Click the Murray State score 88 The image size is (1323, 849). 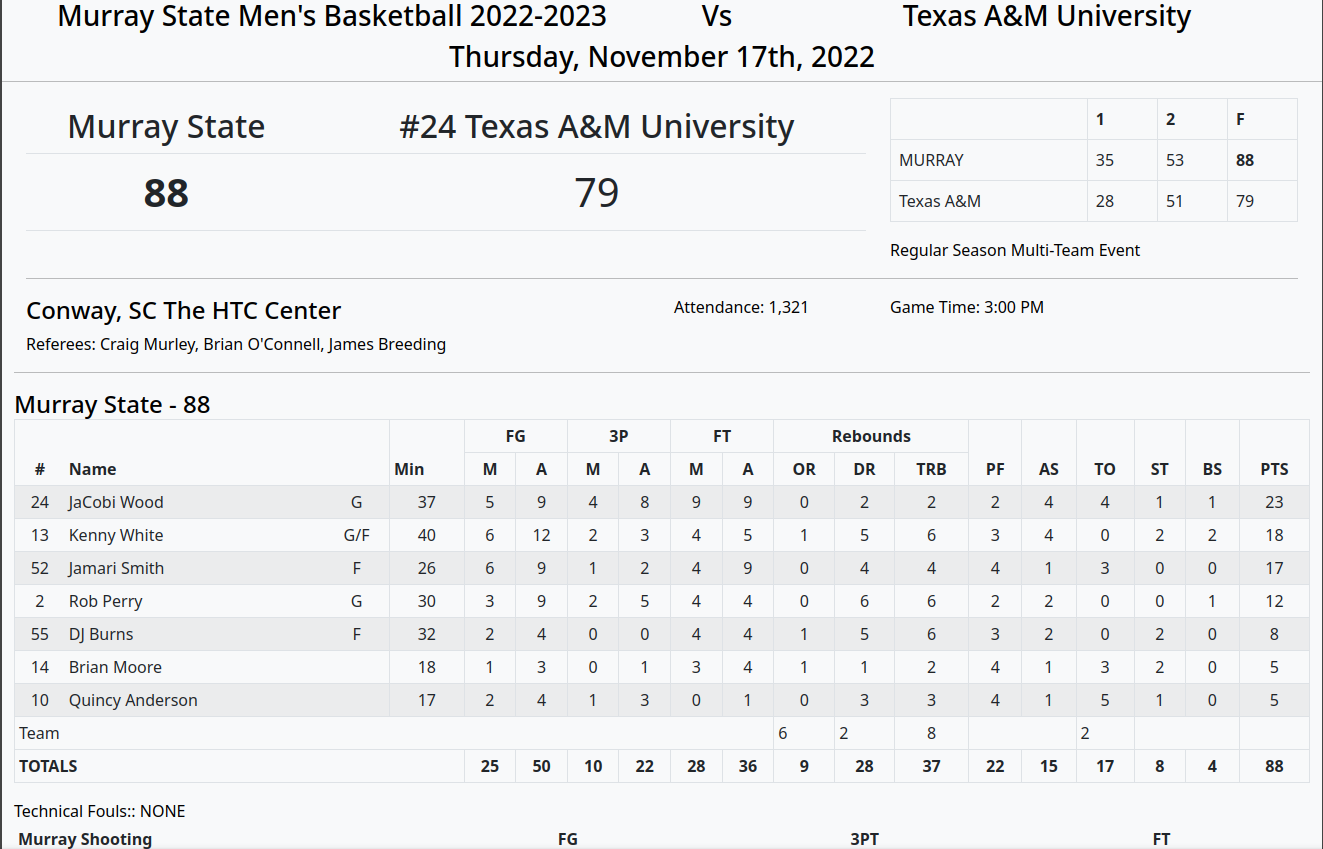pos(166,192)
